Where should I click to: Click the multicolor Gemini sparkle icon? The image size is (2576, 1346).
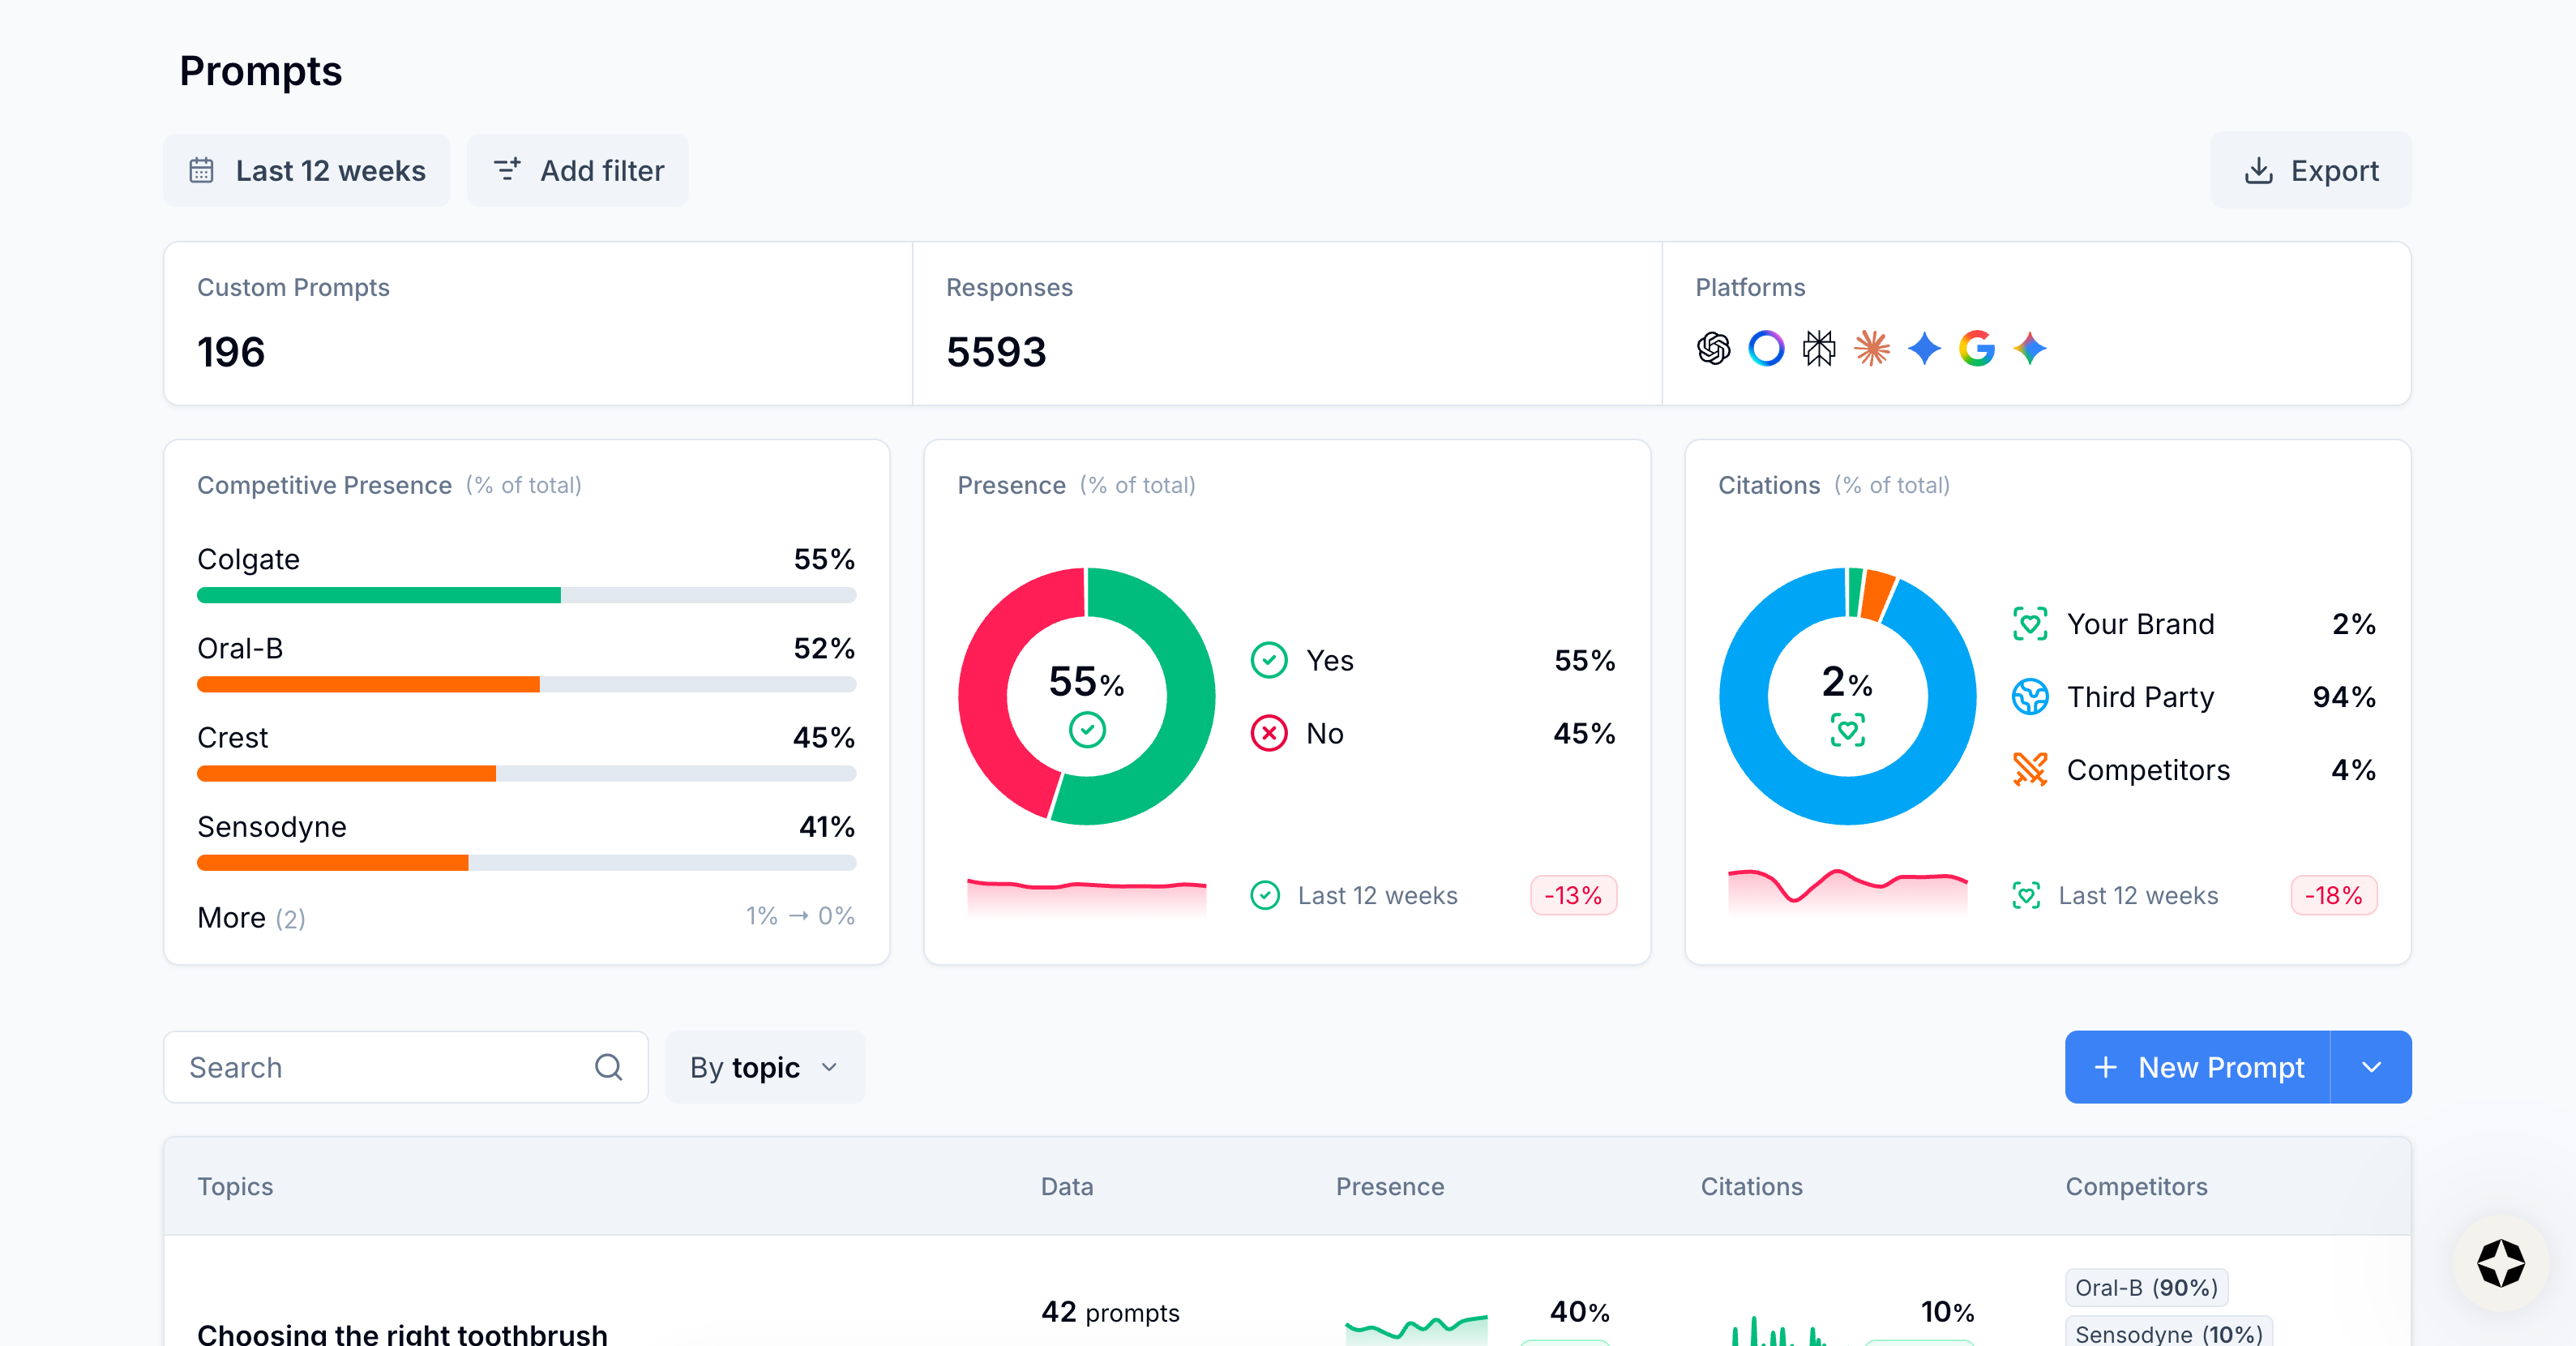2030,349
